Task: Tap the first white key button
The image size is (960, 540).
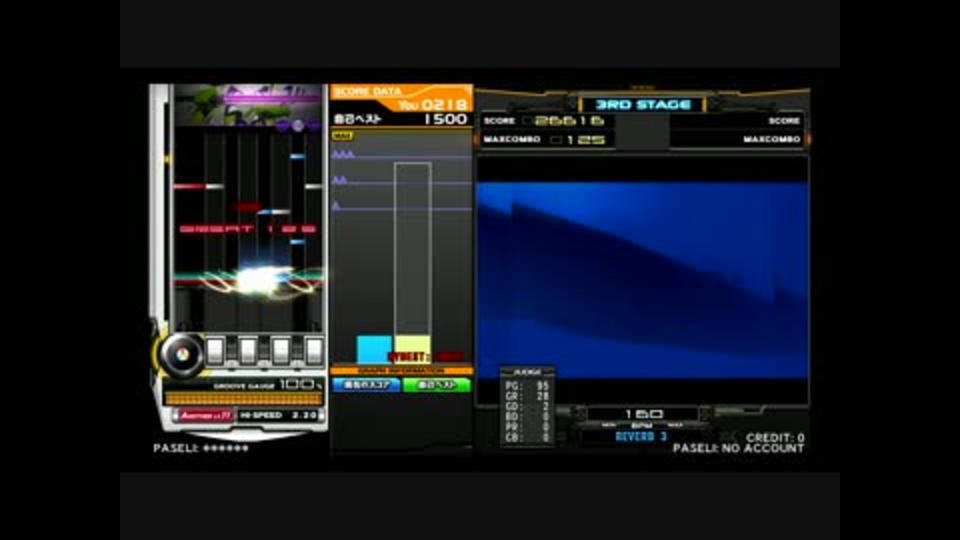Action: (x=215, y=351)
